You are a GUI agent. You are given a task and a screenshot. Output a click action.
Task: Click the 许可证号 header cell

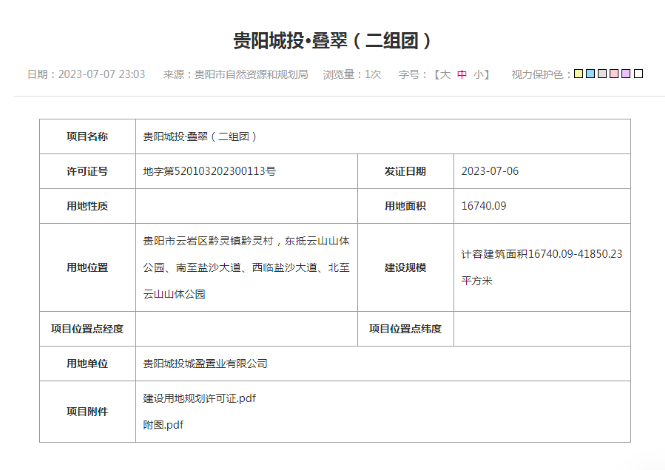(87, 171)
